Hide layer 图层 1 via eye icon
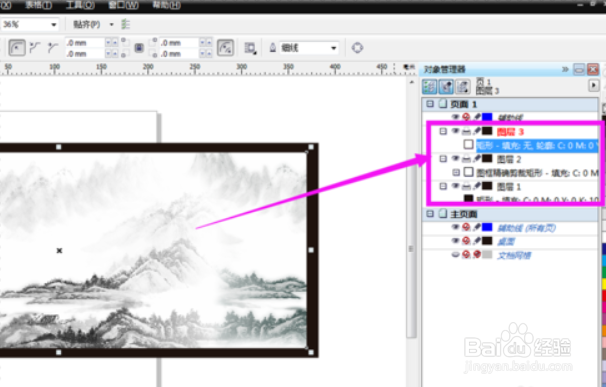Viewport: 606px width, 387px height. coord(456,186)
